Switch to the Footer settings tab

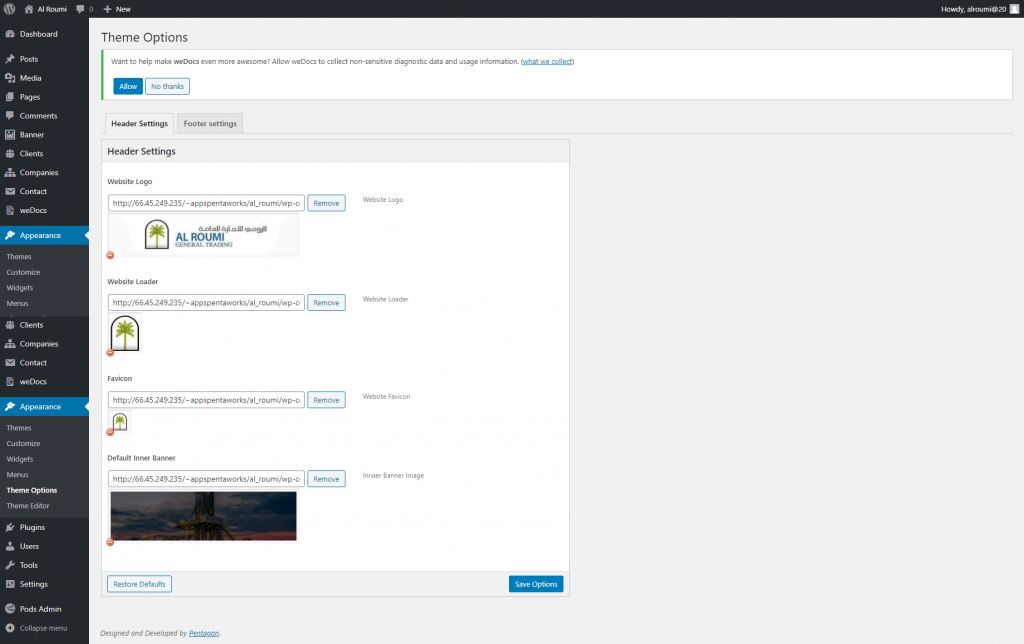click(x=210, y=123)
